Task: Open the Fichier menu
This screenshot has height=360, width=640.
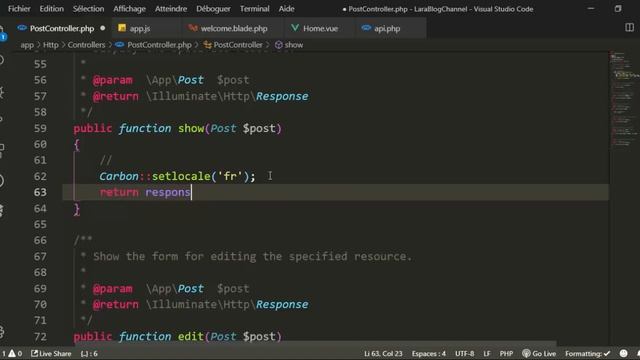Action: click(x=19, y=9)
